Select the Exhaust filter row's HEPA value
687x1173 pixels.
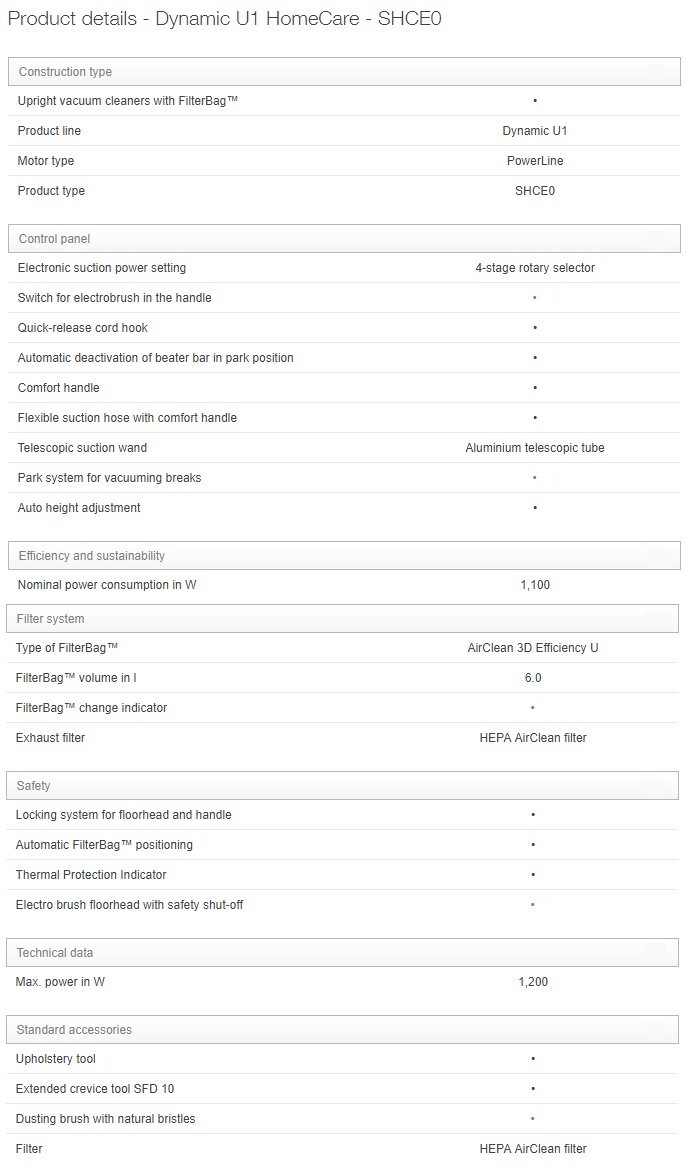(533, 738)
